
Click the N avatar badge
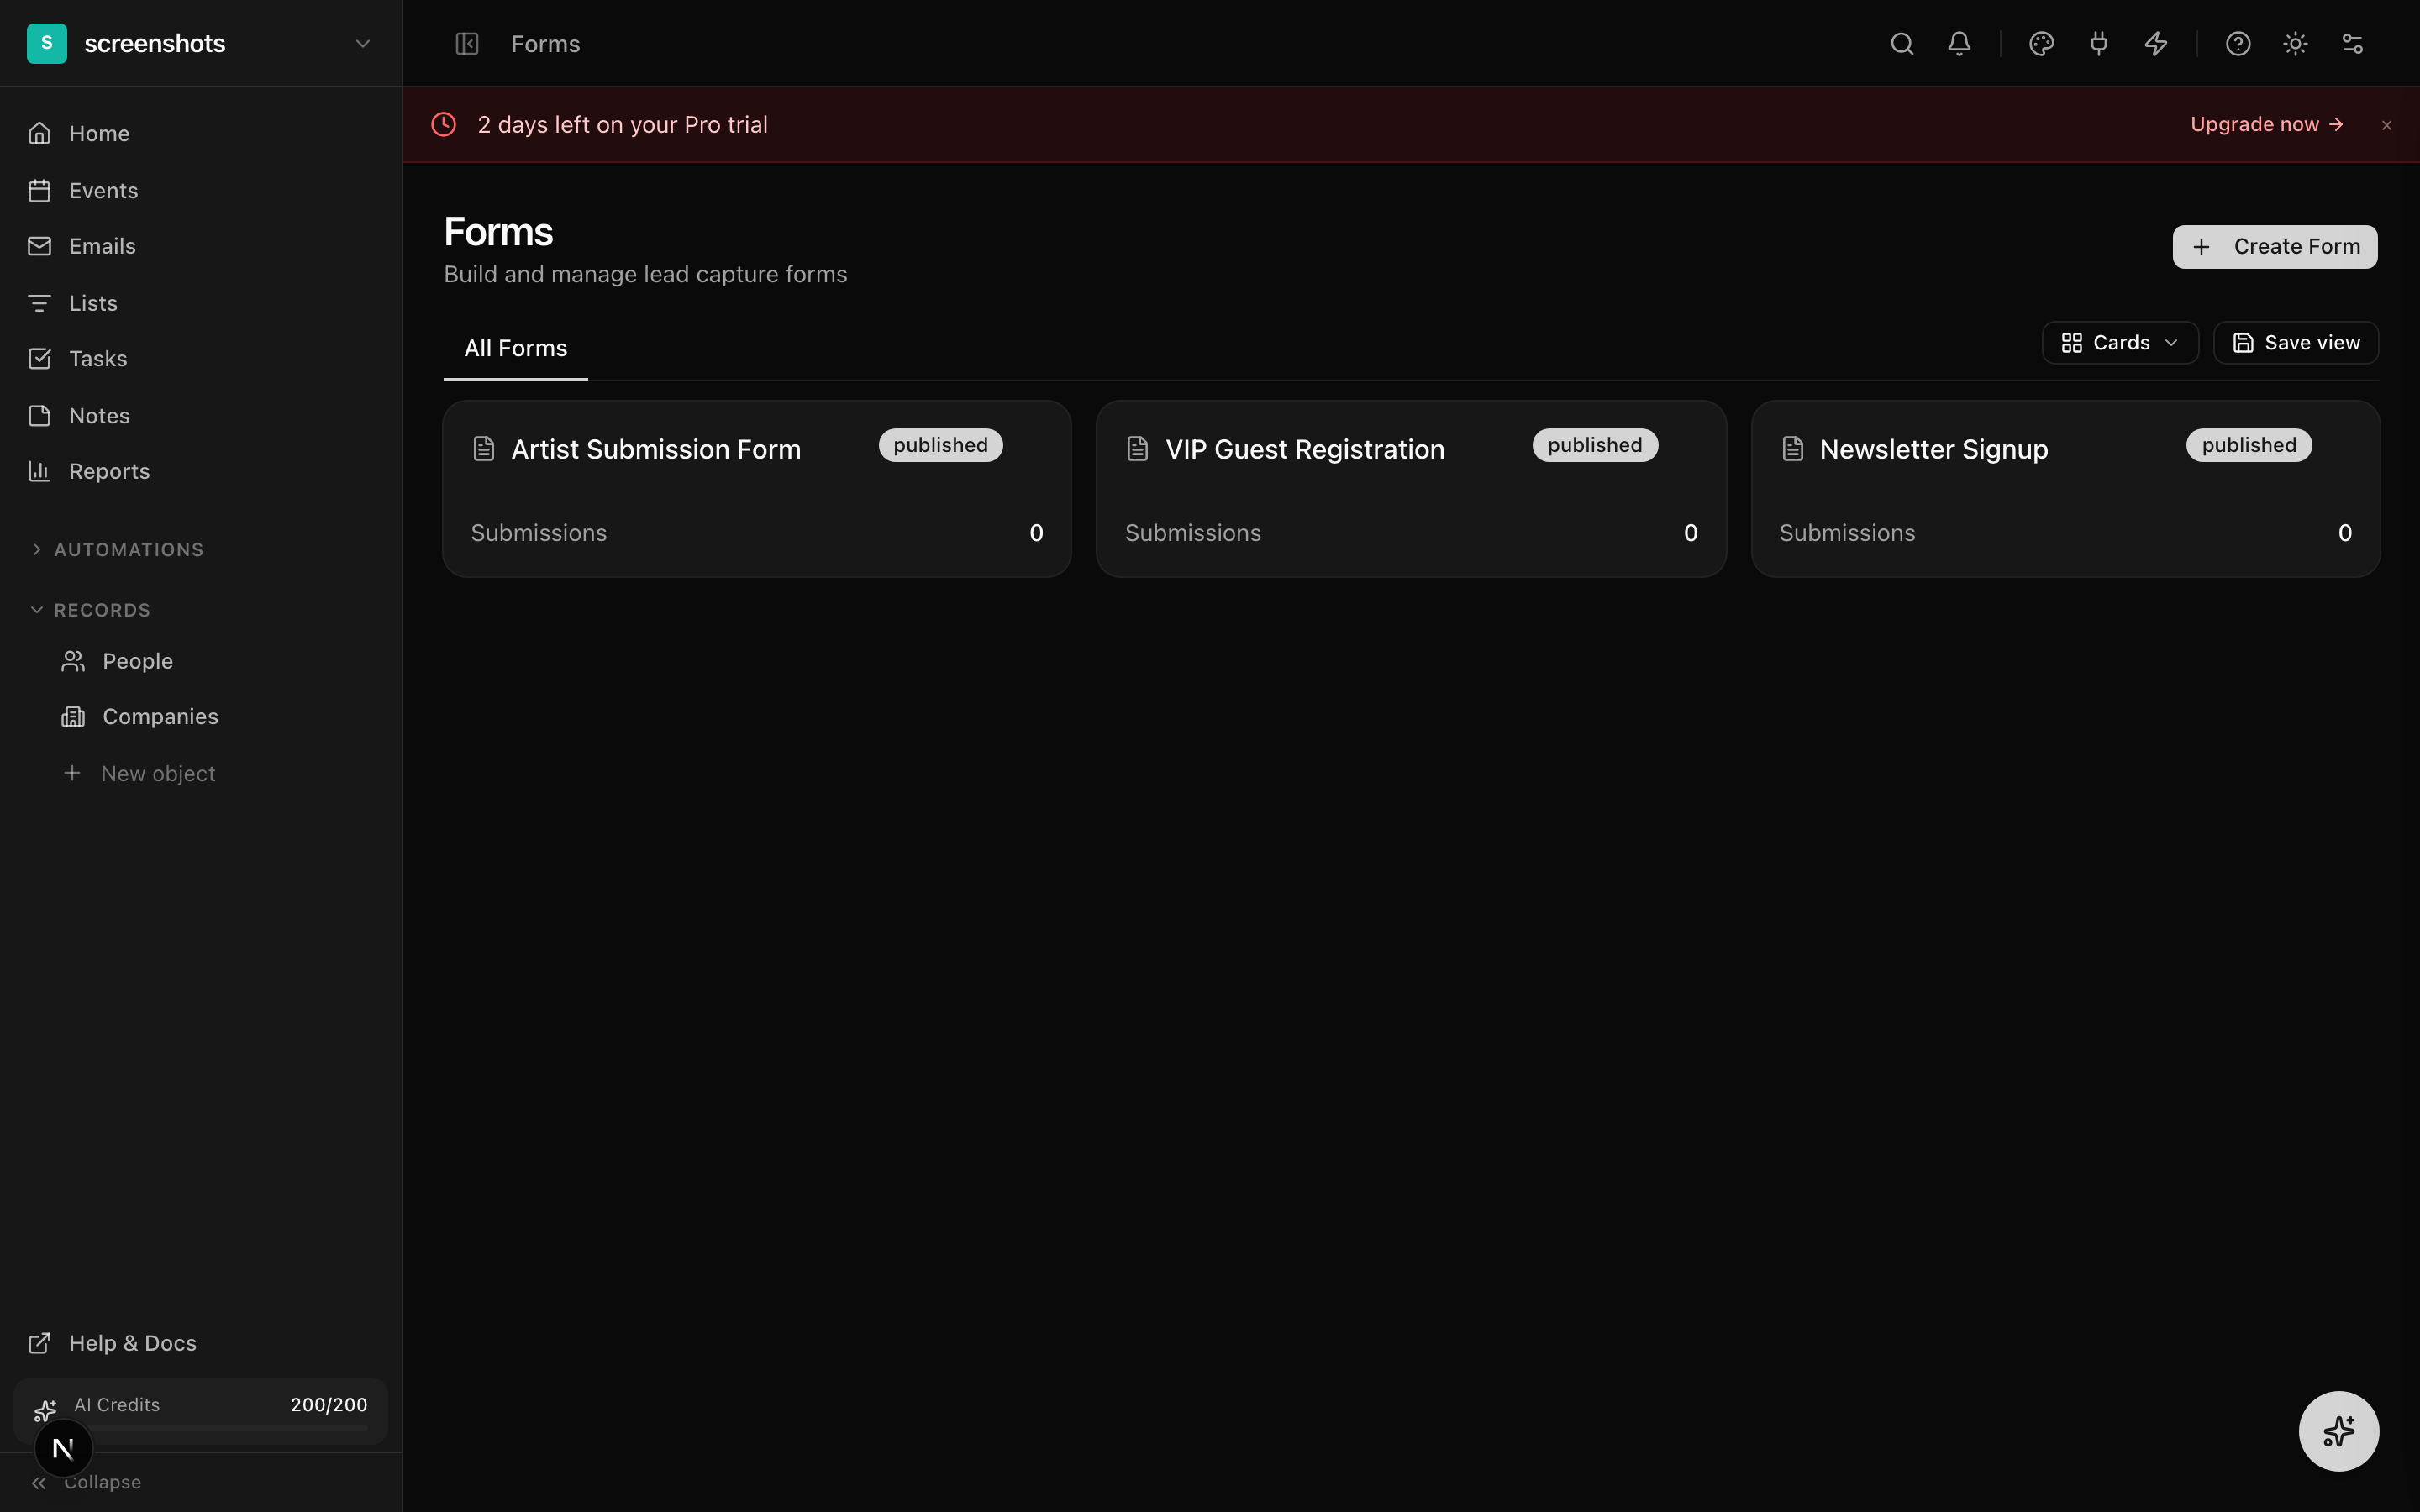(x=63, y=1448)
